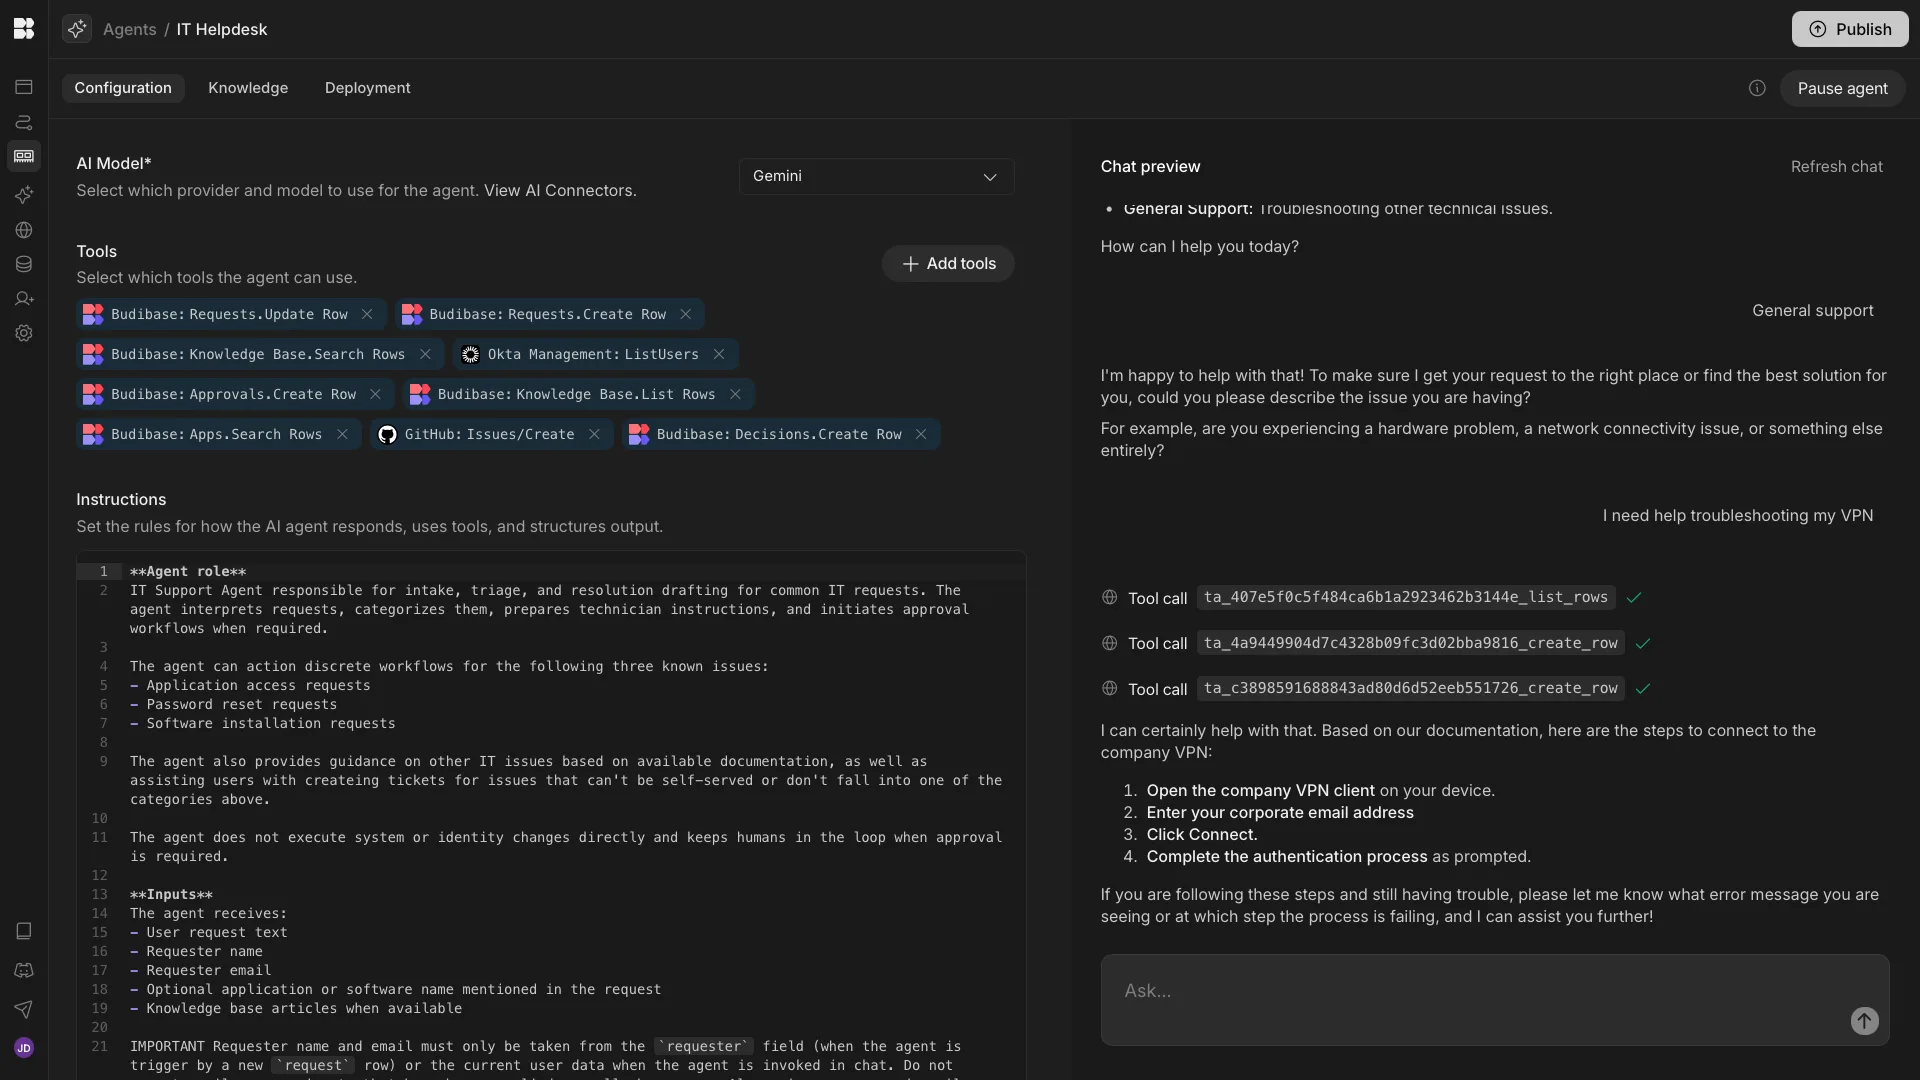Open the View AI Connectors link

coord(559,190)
